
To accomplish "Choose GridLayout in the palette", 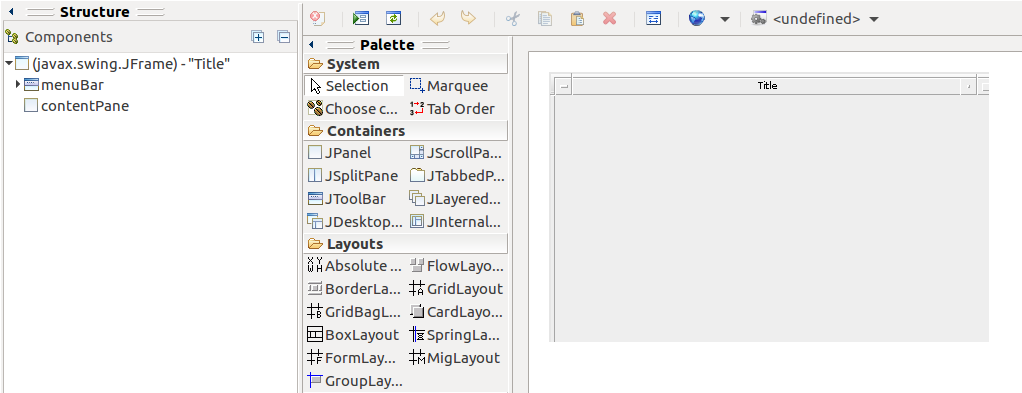I will point(456,289).
